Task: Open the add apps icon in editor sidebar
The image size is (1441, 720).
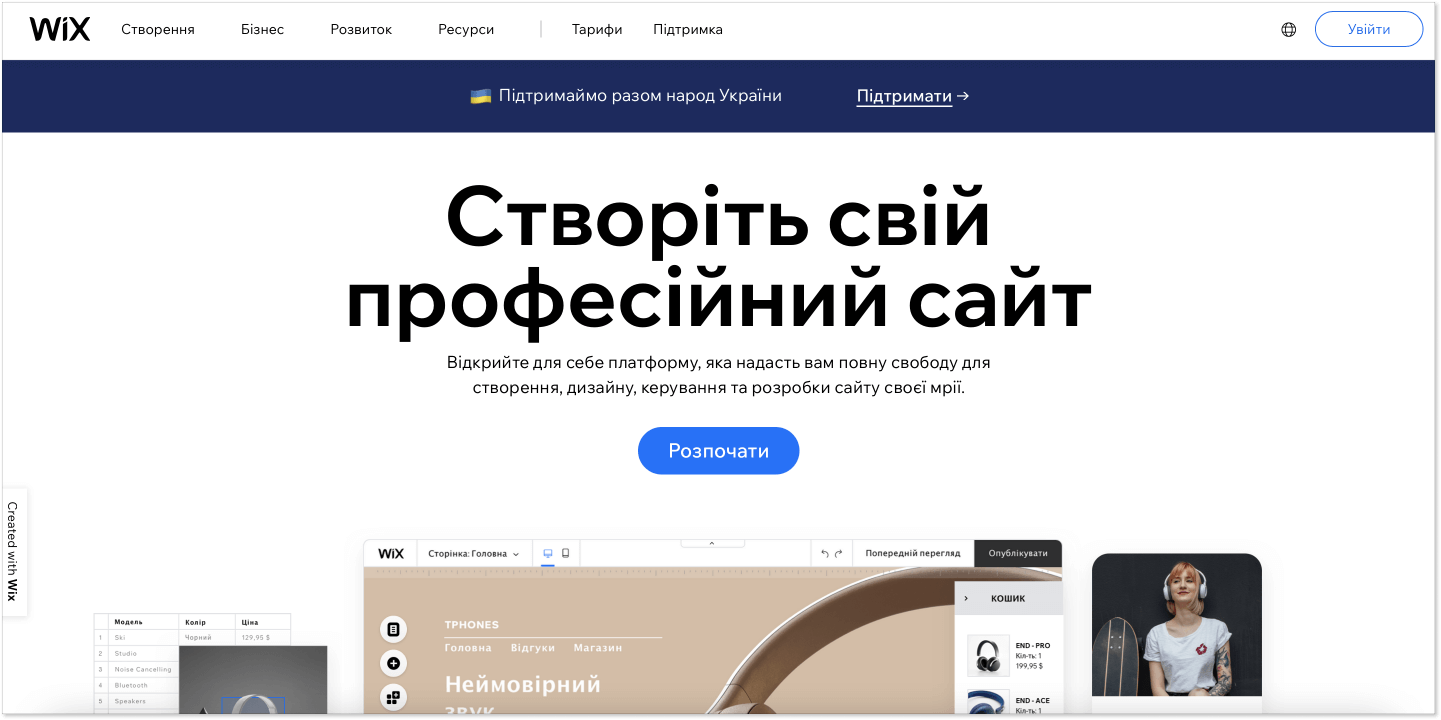Action: click(x=393, y=697)
